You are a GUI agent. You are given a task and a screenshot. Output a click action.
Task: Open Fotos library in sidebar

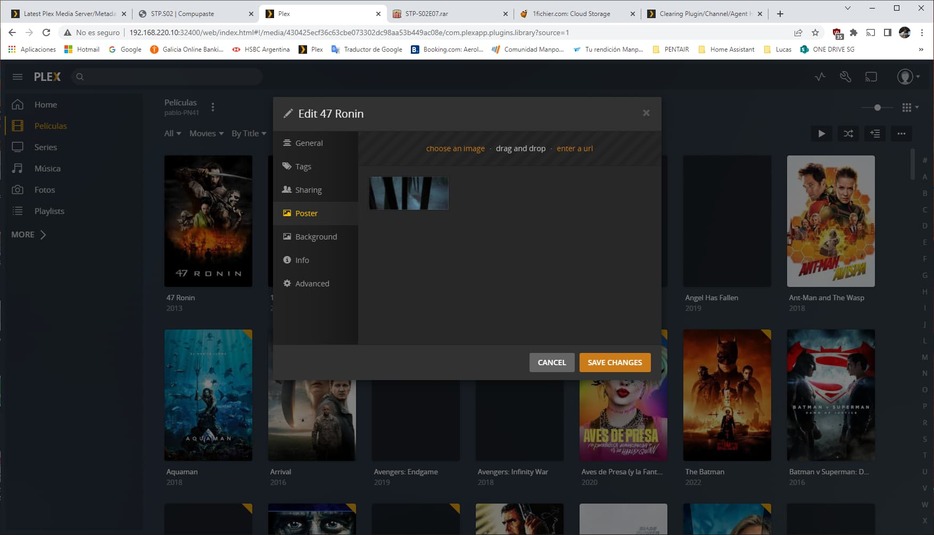click(44, 189)
